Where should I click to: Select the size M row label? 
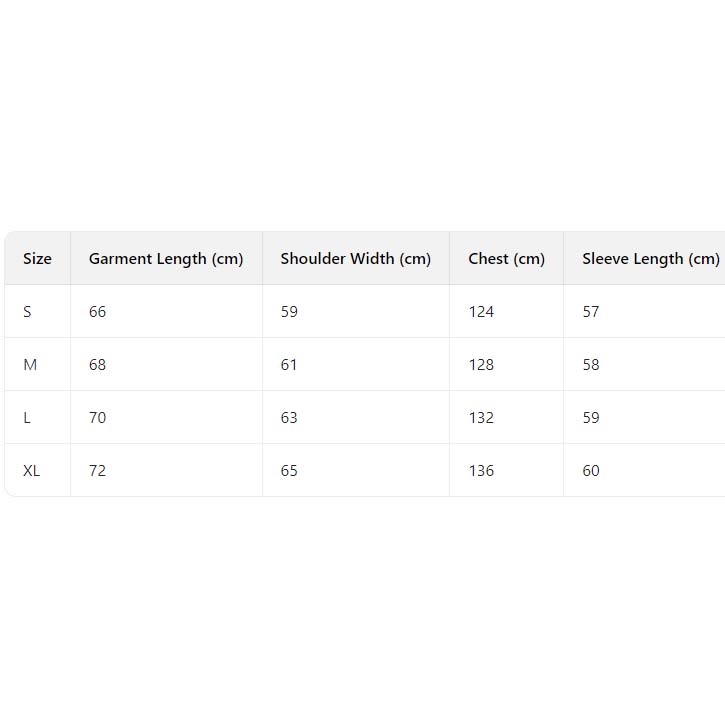click(30, 365)
